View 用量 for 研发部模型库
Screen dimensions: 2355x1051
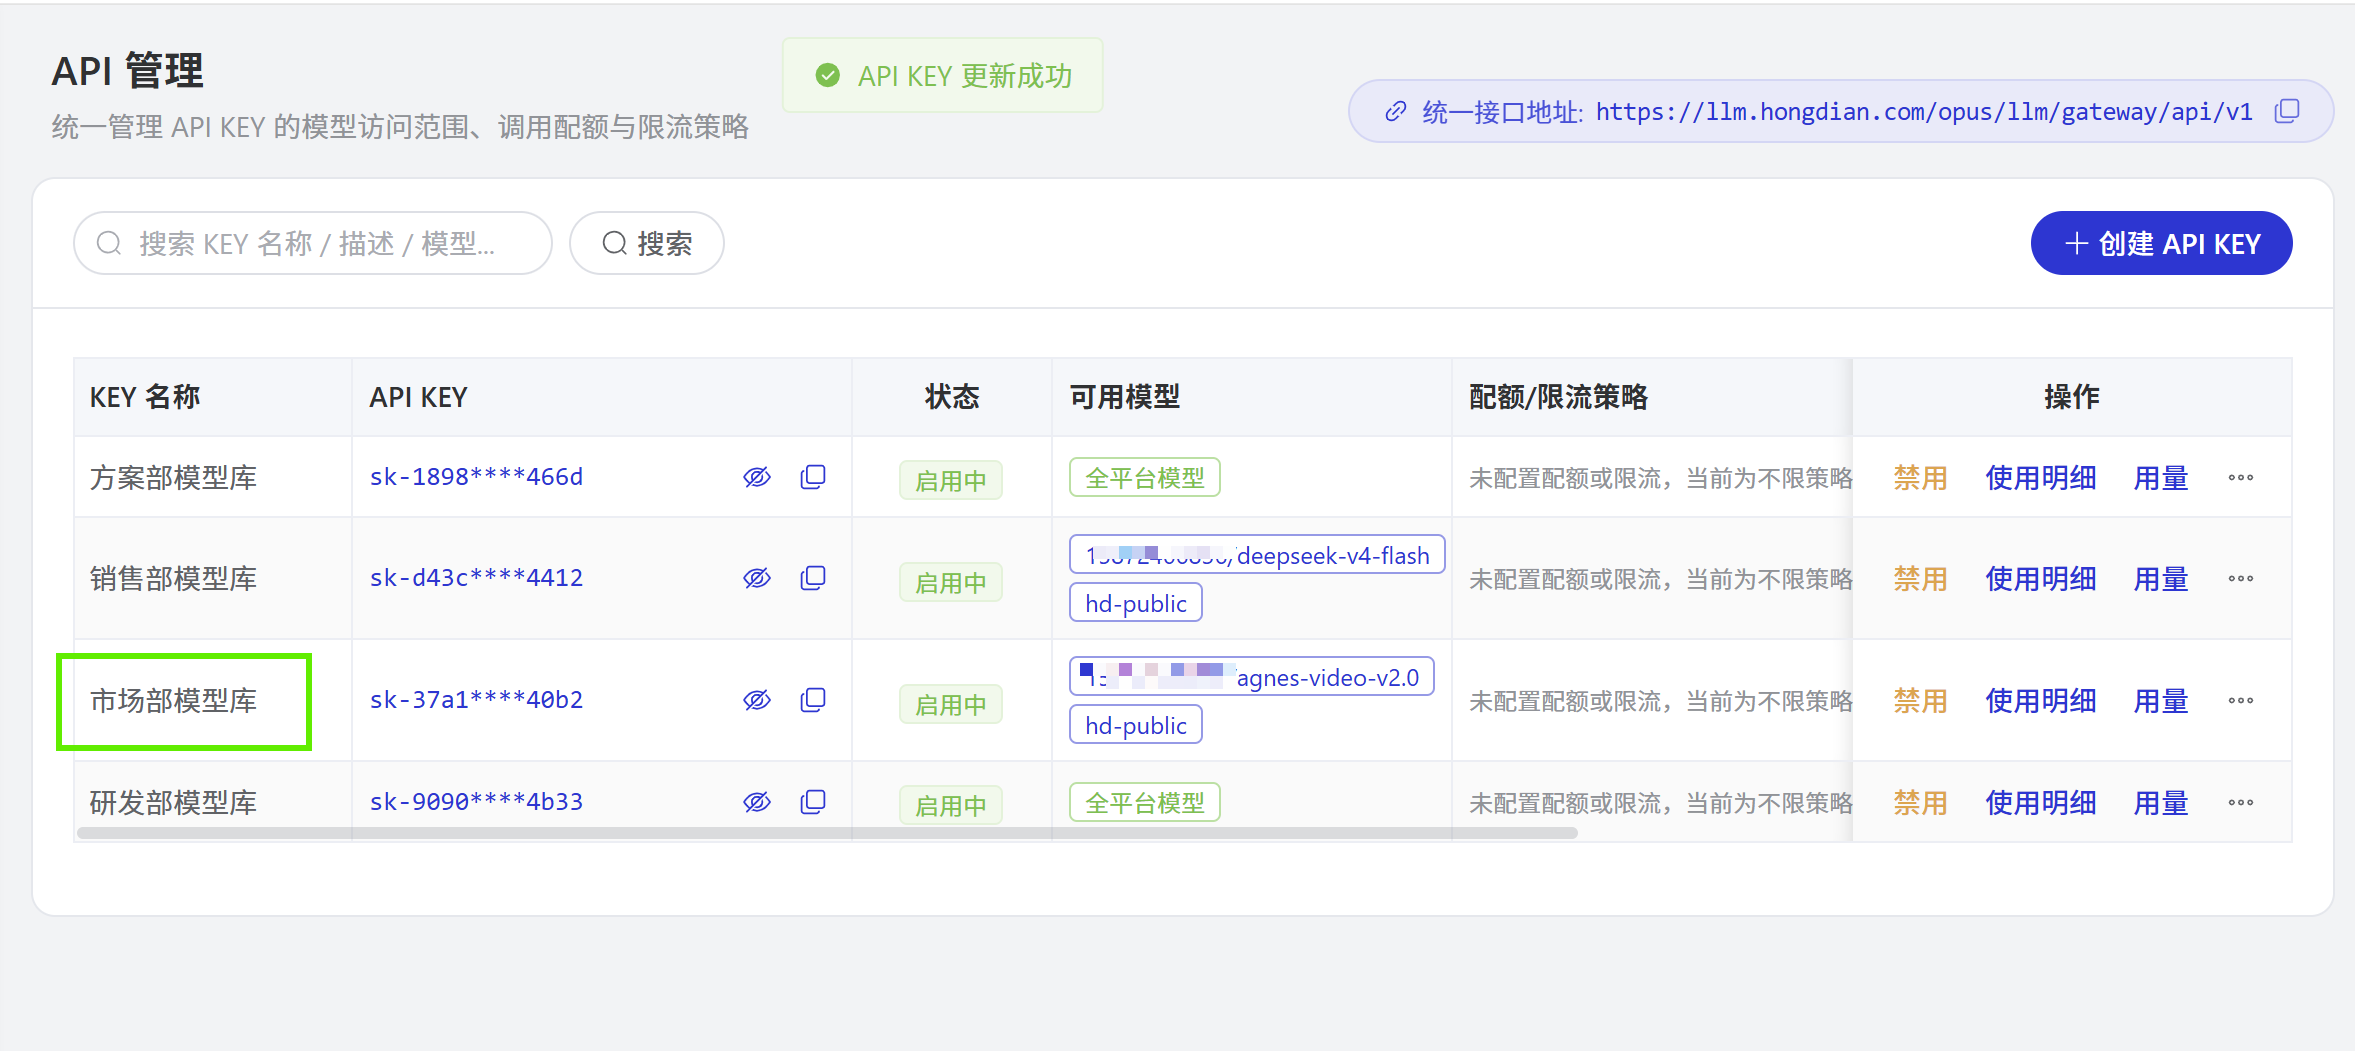pyautogui.click(x=2161, y=803)
